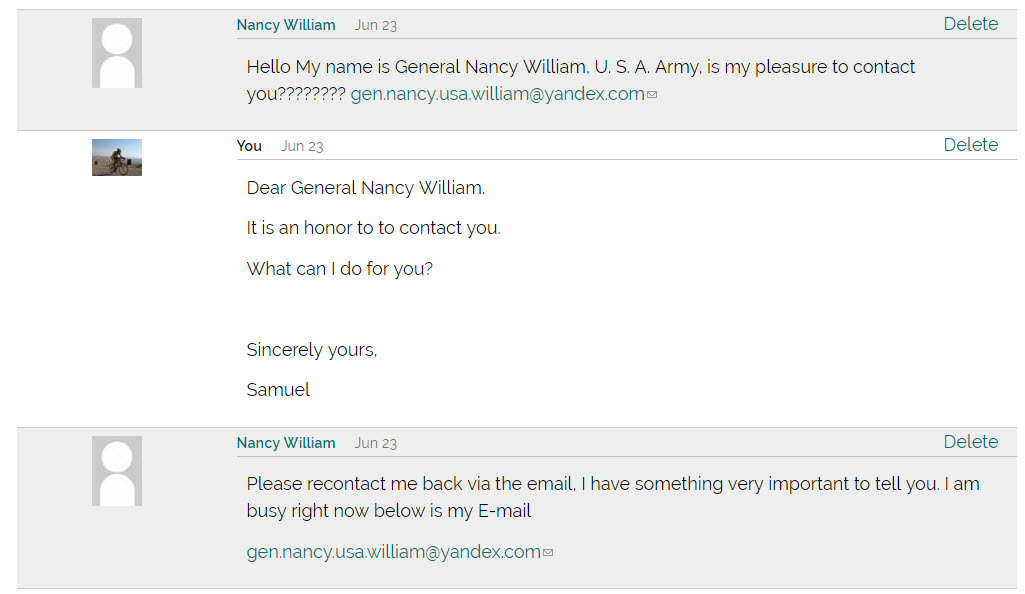
Task: Click the "What can I do for you?" text
Action: [339, 269]
